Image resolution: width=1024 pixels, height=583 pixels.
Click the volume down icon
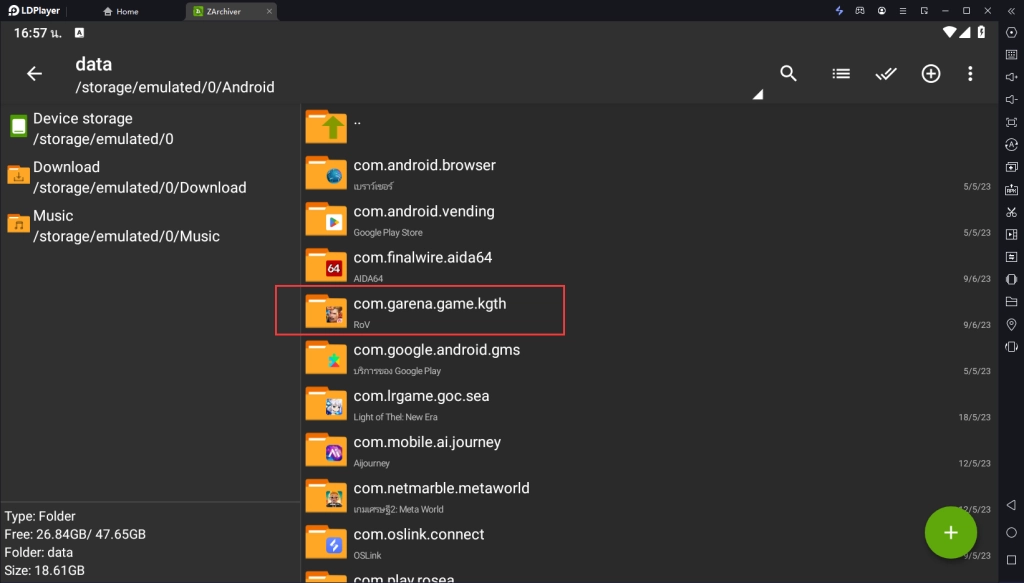point(1011,99)
